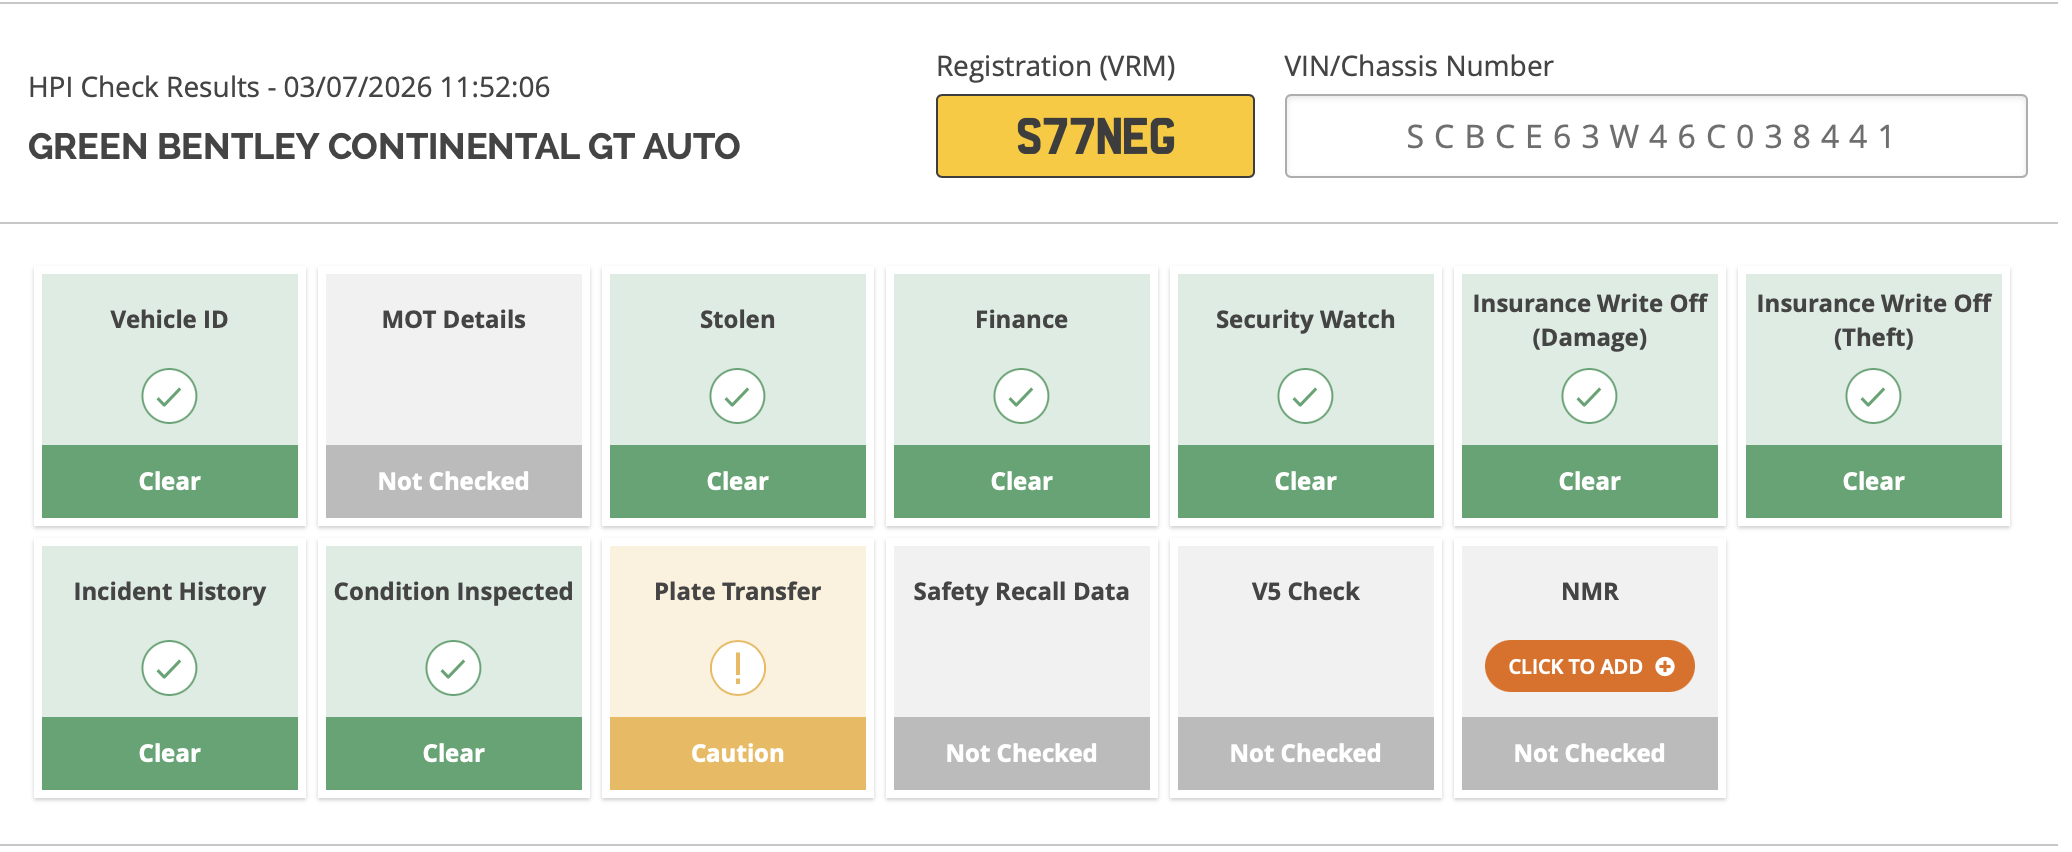Select the VIN/Chassis Number field
The width and height of the screenshot is (2072, 852).
1655,136
